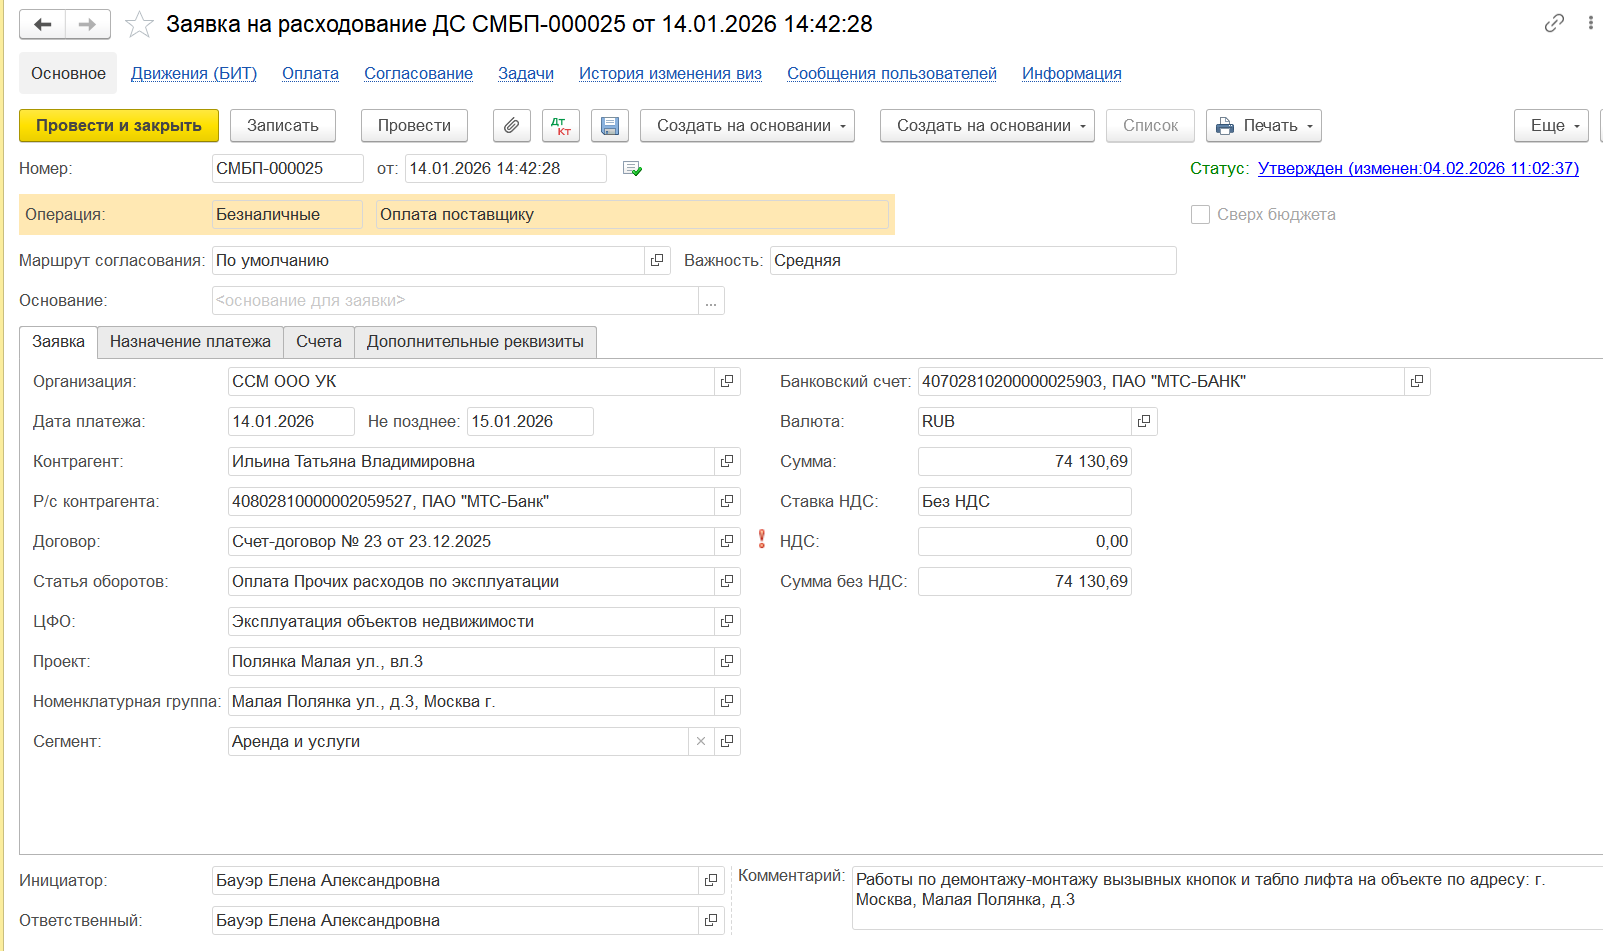The width and height of the screenshot is (1603, 951).
Task: Open the Утвержден status link
Action: [1418, 169]
